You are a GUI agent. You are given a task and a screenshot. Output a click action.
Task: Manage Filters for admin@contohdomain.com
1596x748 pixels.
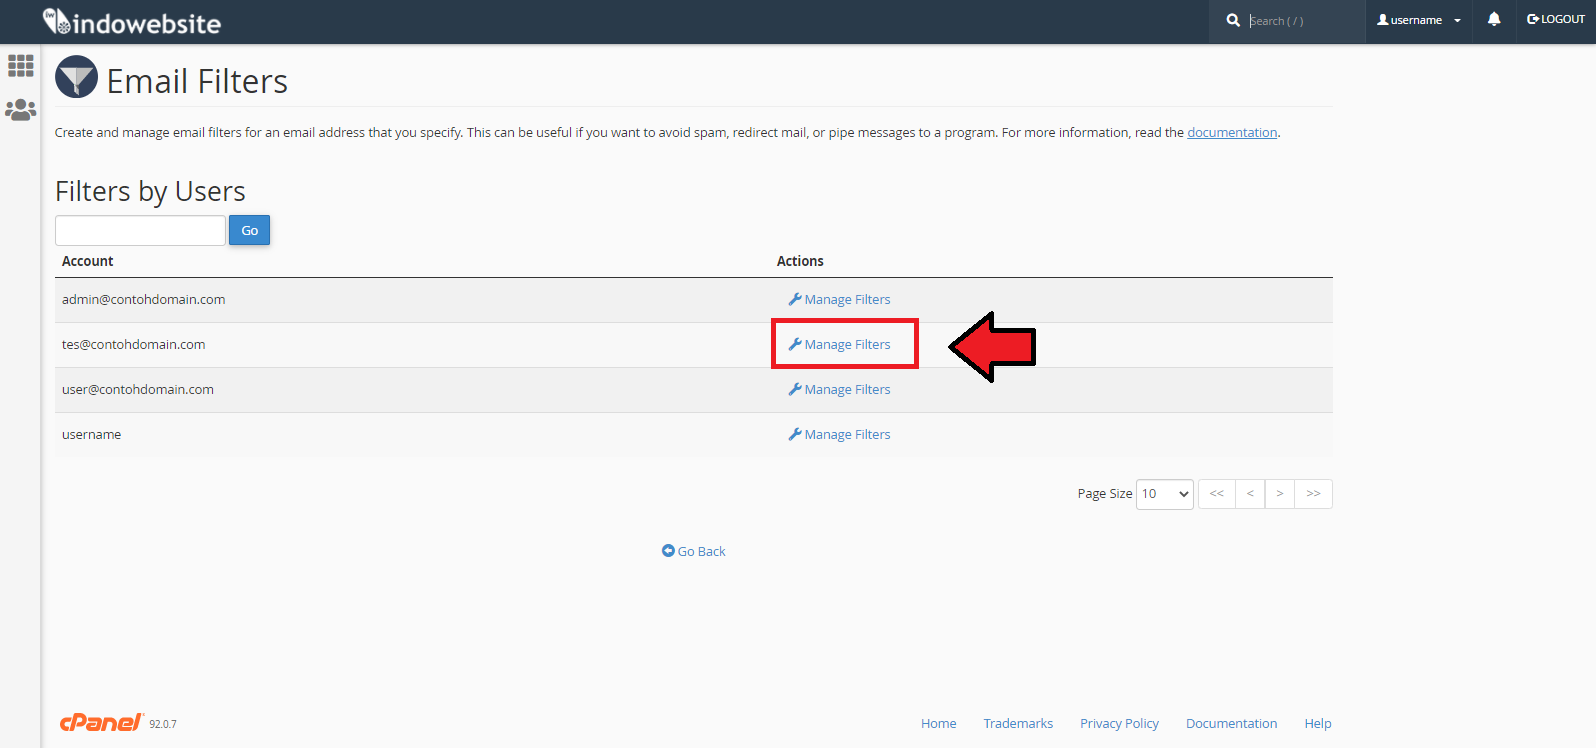coord(840,300)
